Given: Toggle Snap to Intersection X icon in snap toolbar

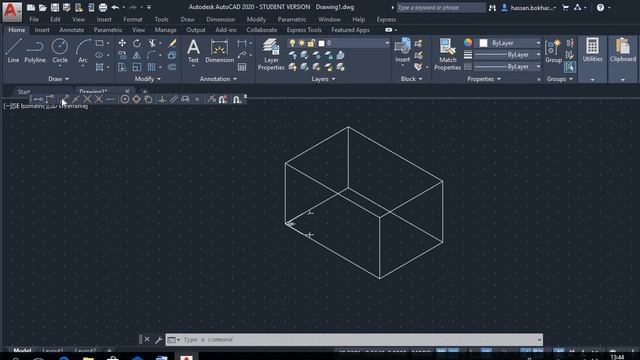Looking at the screenshot, I should point(87,99).
